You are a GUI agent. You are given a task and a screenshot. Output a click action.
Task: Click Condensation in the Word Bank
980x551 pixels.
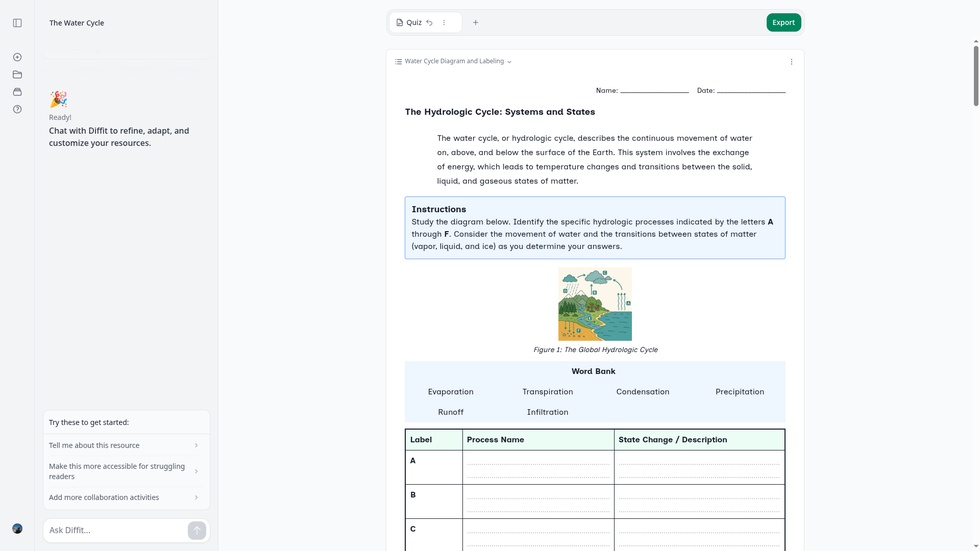tap(642, 392)
